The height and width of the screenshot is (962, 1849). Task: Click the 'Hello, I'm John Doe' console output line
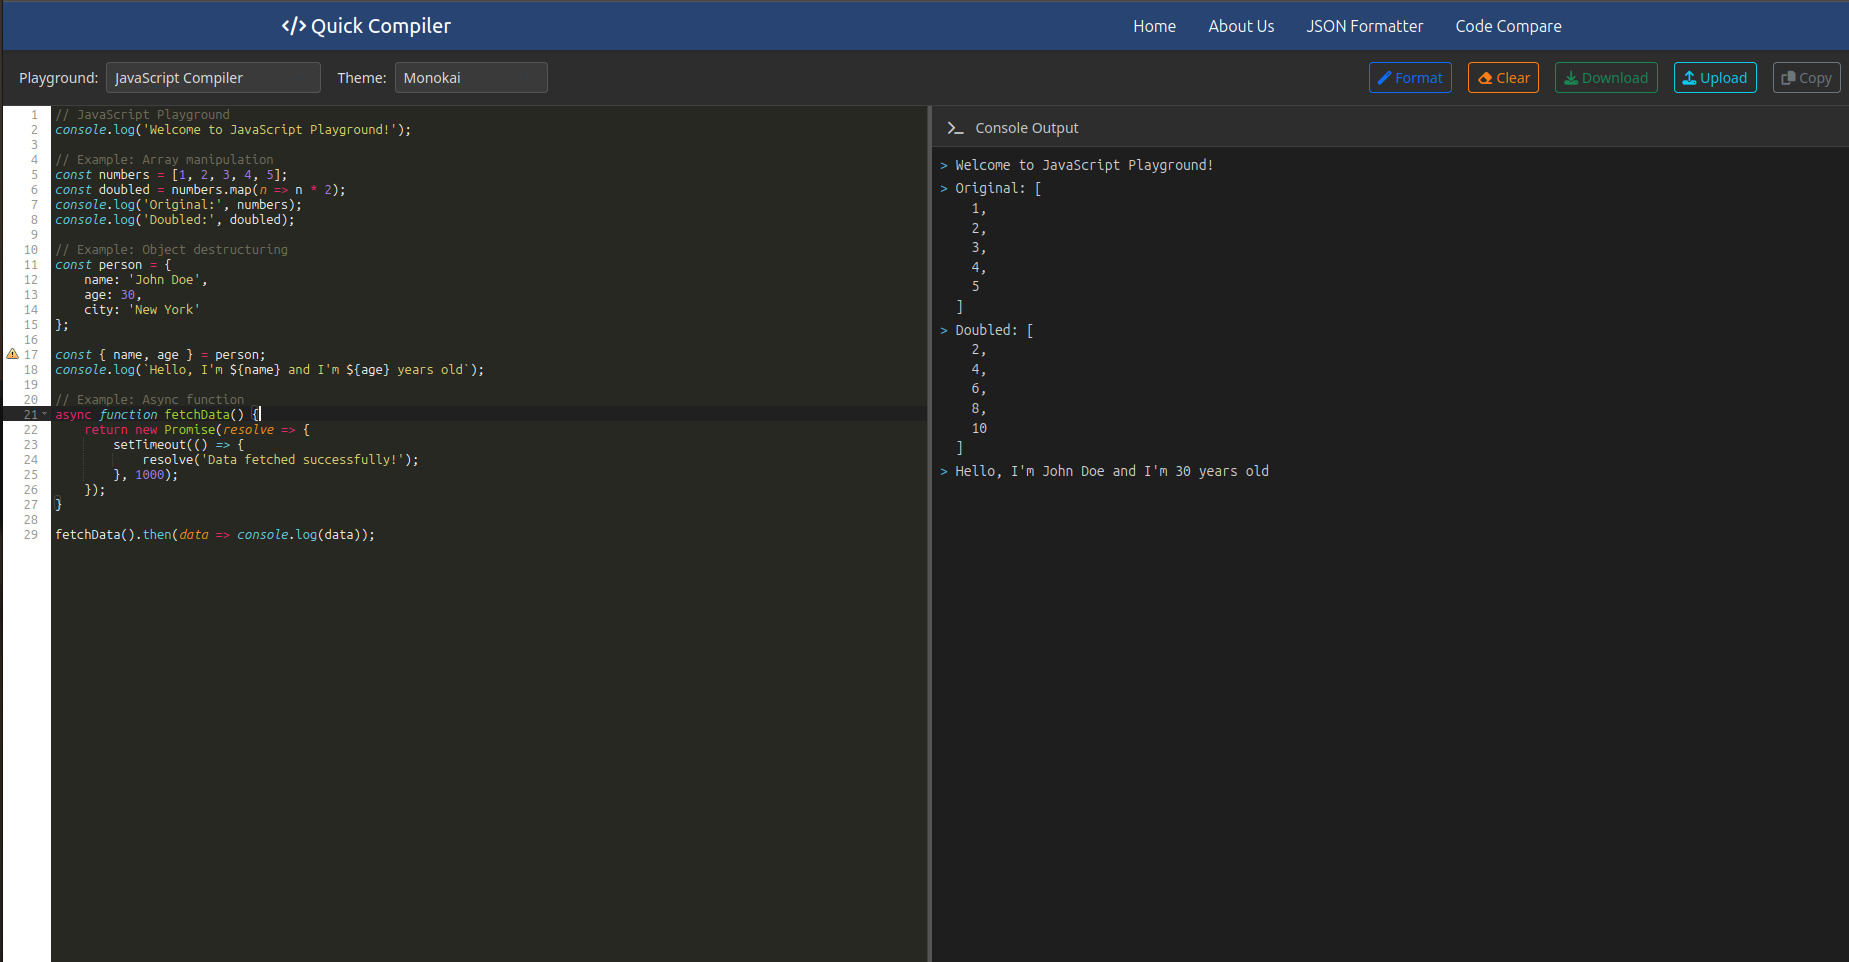[1111, 471]
